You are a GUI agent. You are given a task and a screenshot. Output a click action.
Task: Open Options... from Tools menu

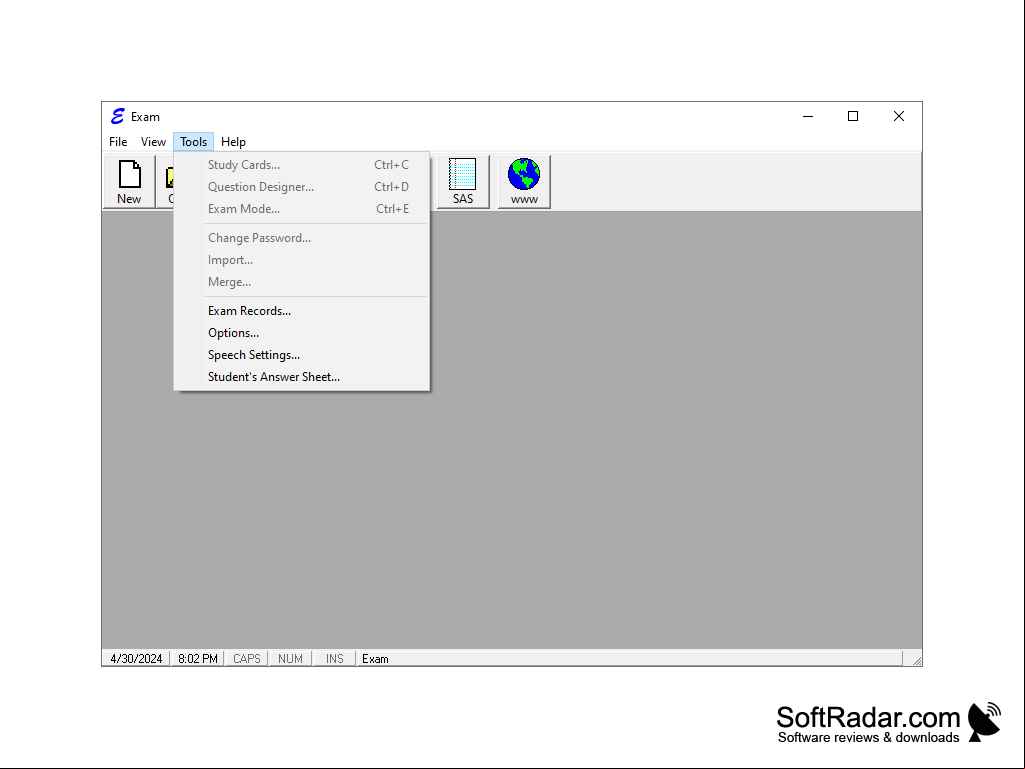pyautogui.click(x=302, y=333)
